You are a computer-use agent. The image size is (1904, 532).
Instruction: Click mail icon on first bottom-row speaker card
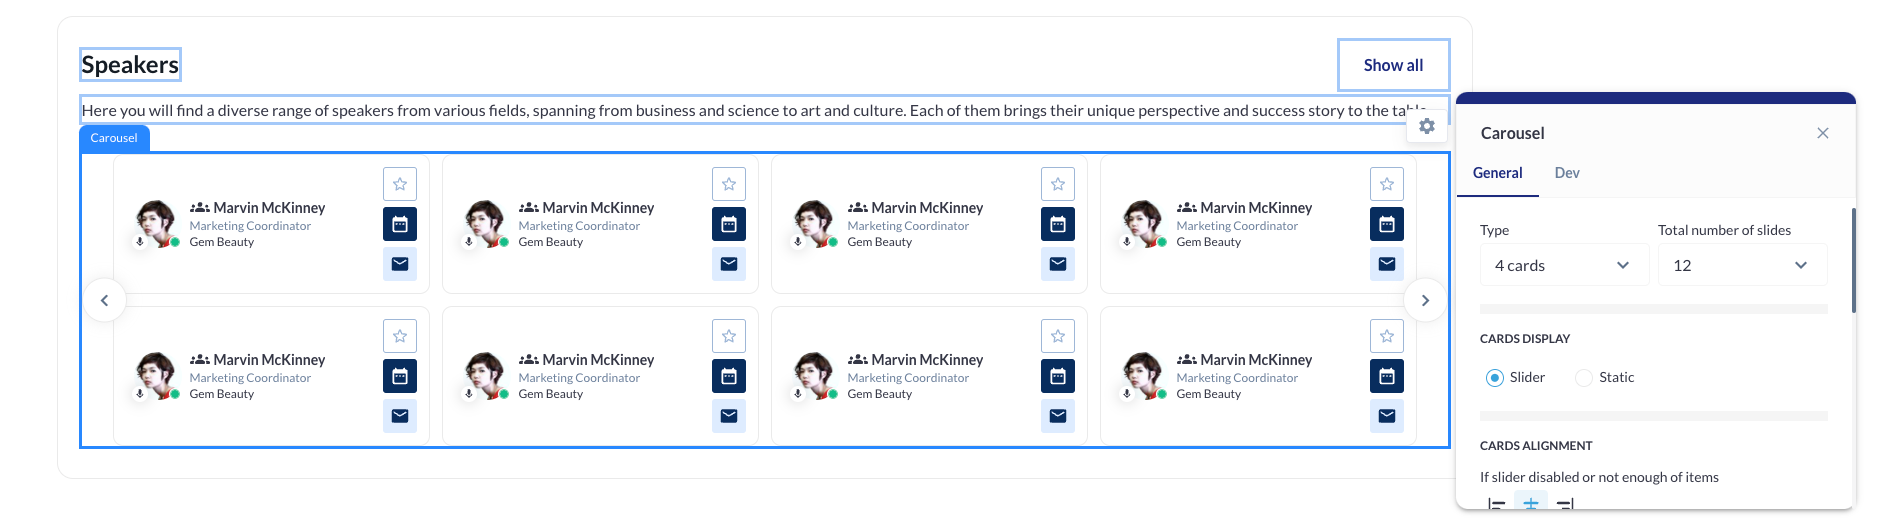pos(400,416)
